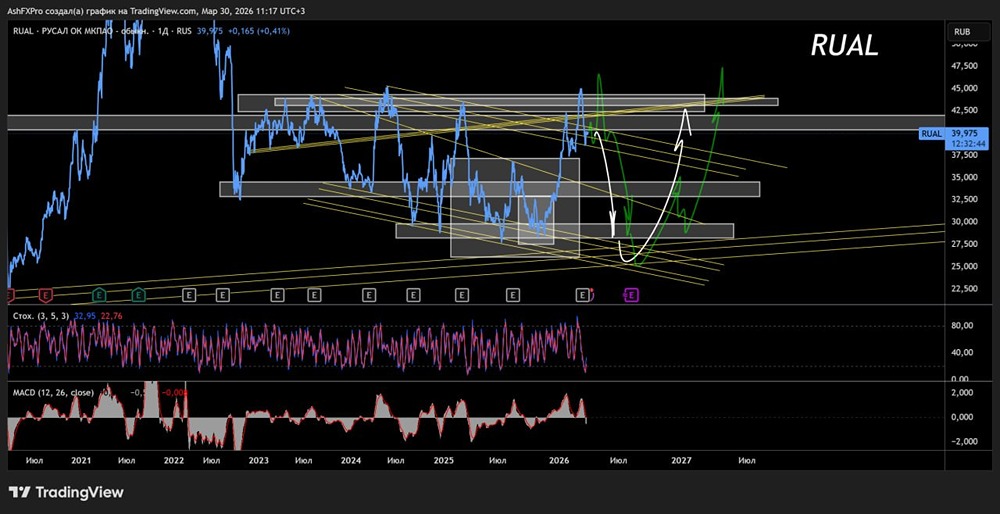This screenshot has height=514, width=1000.
Task: Click the 37,500 price axis label
Action: pyautogui.click(x=965, y=154)
